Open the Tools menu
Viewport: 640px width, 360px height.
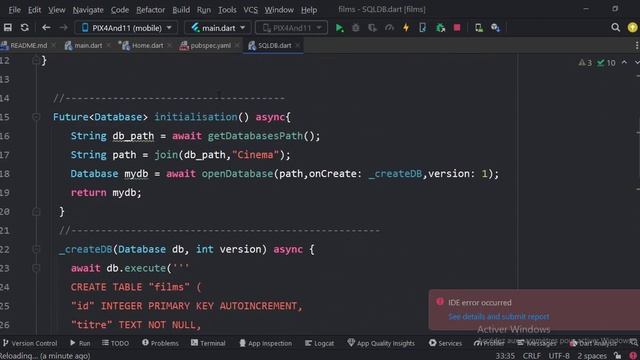(227, 9)
